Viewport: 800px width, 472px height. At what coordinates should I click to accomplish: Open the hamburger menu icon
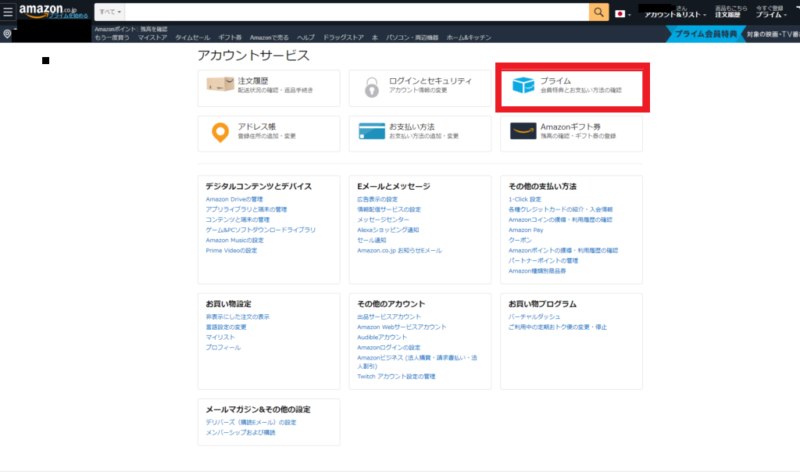coord(8,12)
